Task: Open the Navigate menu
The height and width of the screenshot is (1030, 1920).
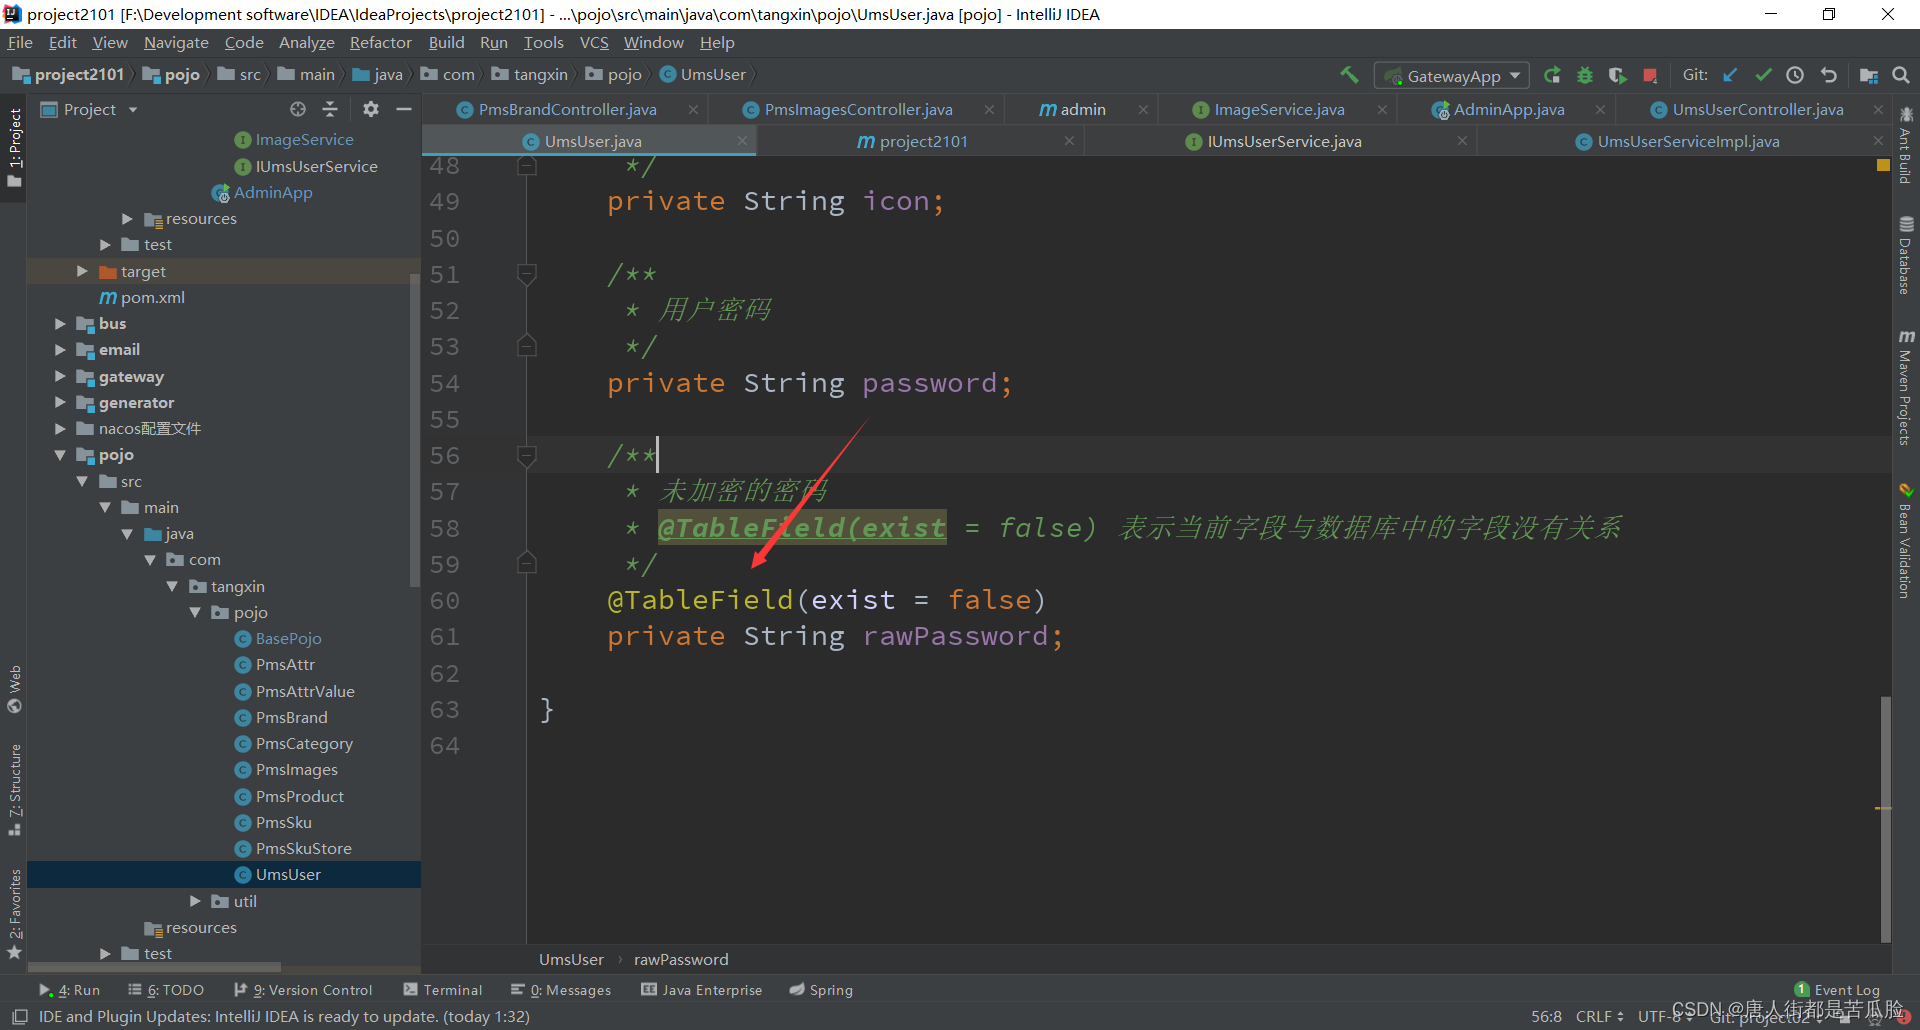Action: click(176, 42)
